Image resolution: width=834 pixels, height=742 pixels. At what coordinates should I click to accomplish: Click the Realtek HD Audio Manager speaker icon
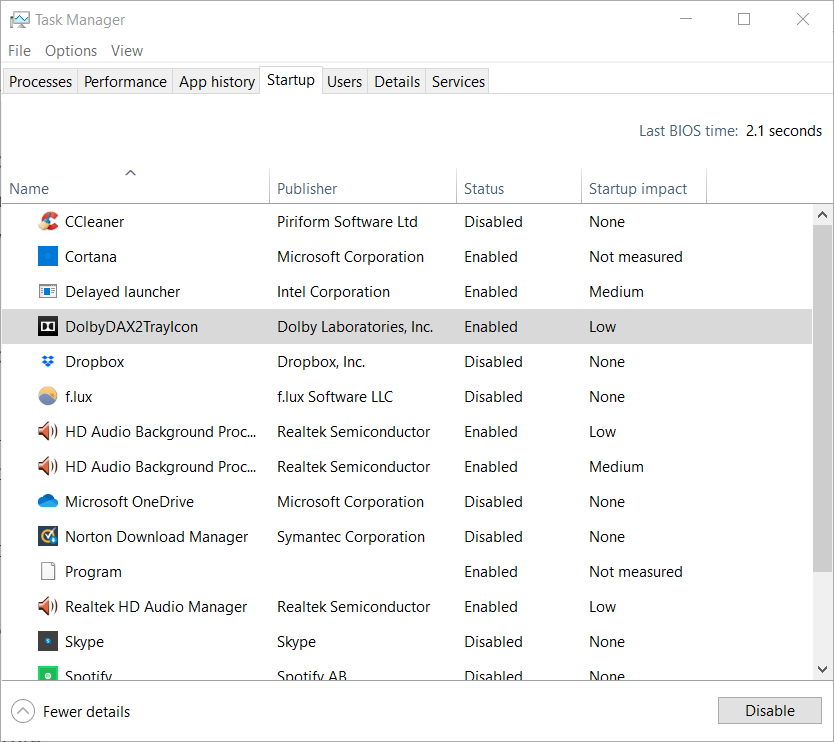pos(48,606)
